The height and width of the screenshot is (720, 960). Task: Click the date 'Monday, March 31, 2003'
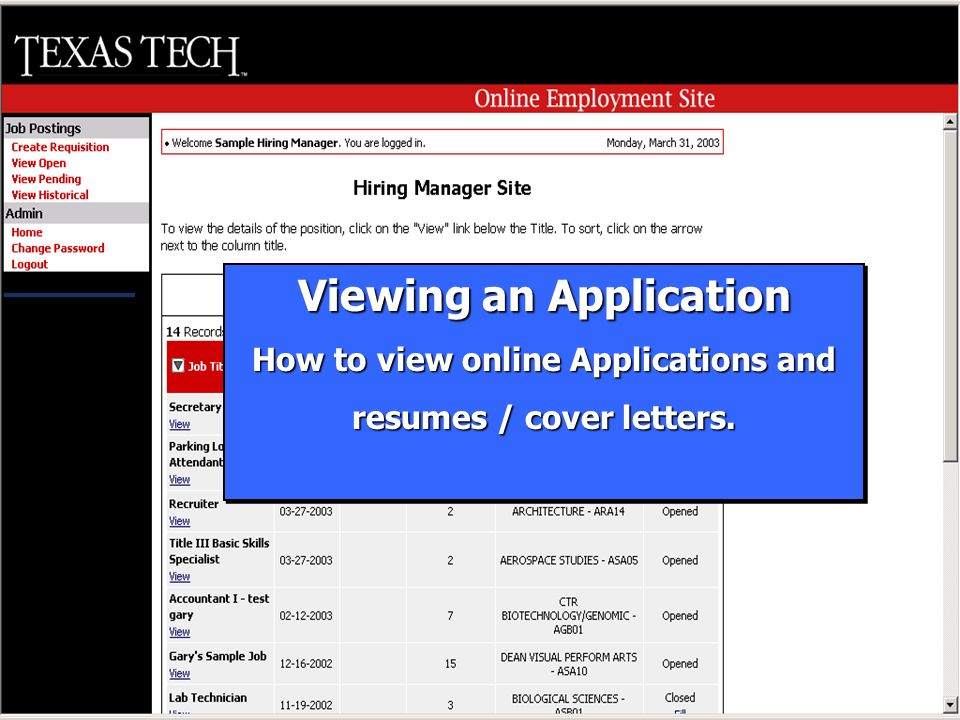coord(662,143)
